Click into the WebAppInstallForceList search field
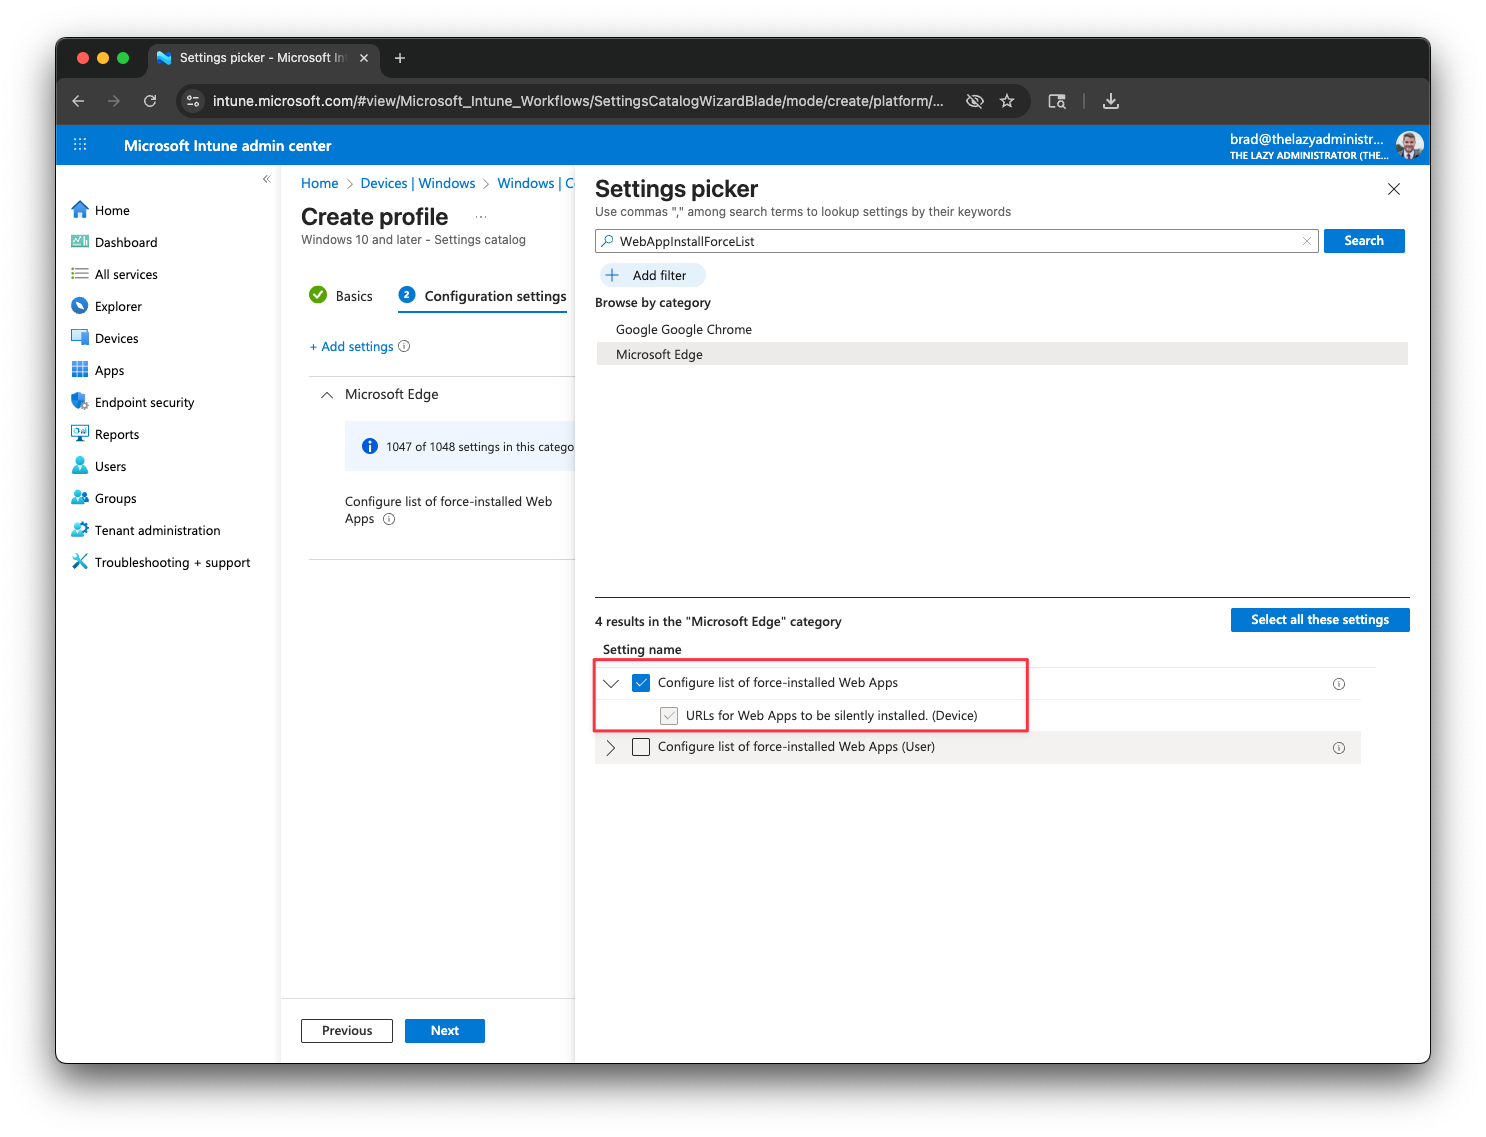 [956, 241]
